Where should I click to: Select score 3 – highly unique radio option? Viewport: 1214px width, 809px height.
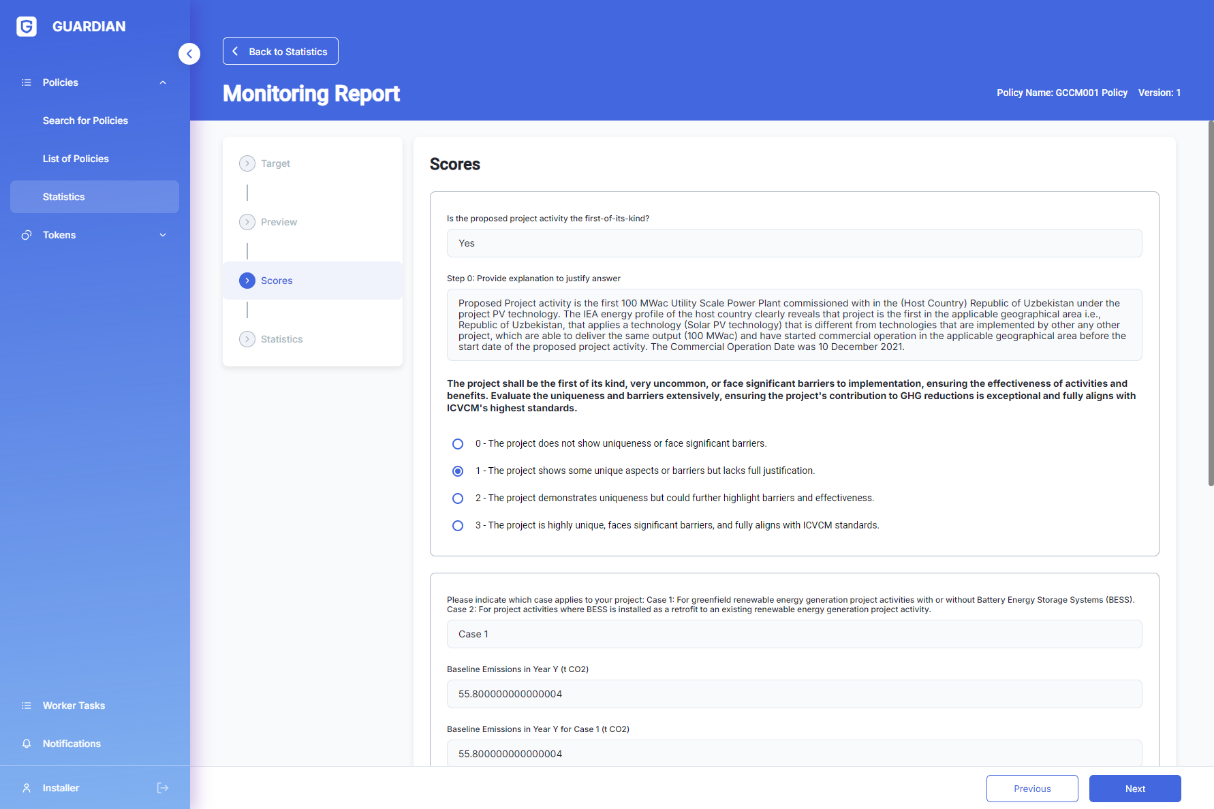click(458, 525)
